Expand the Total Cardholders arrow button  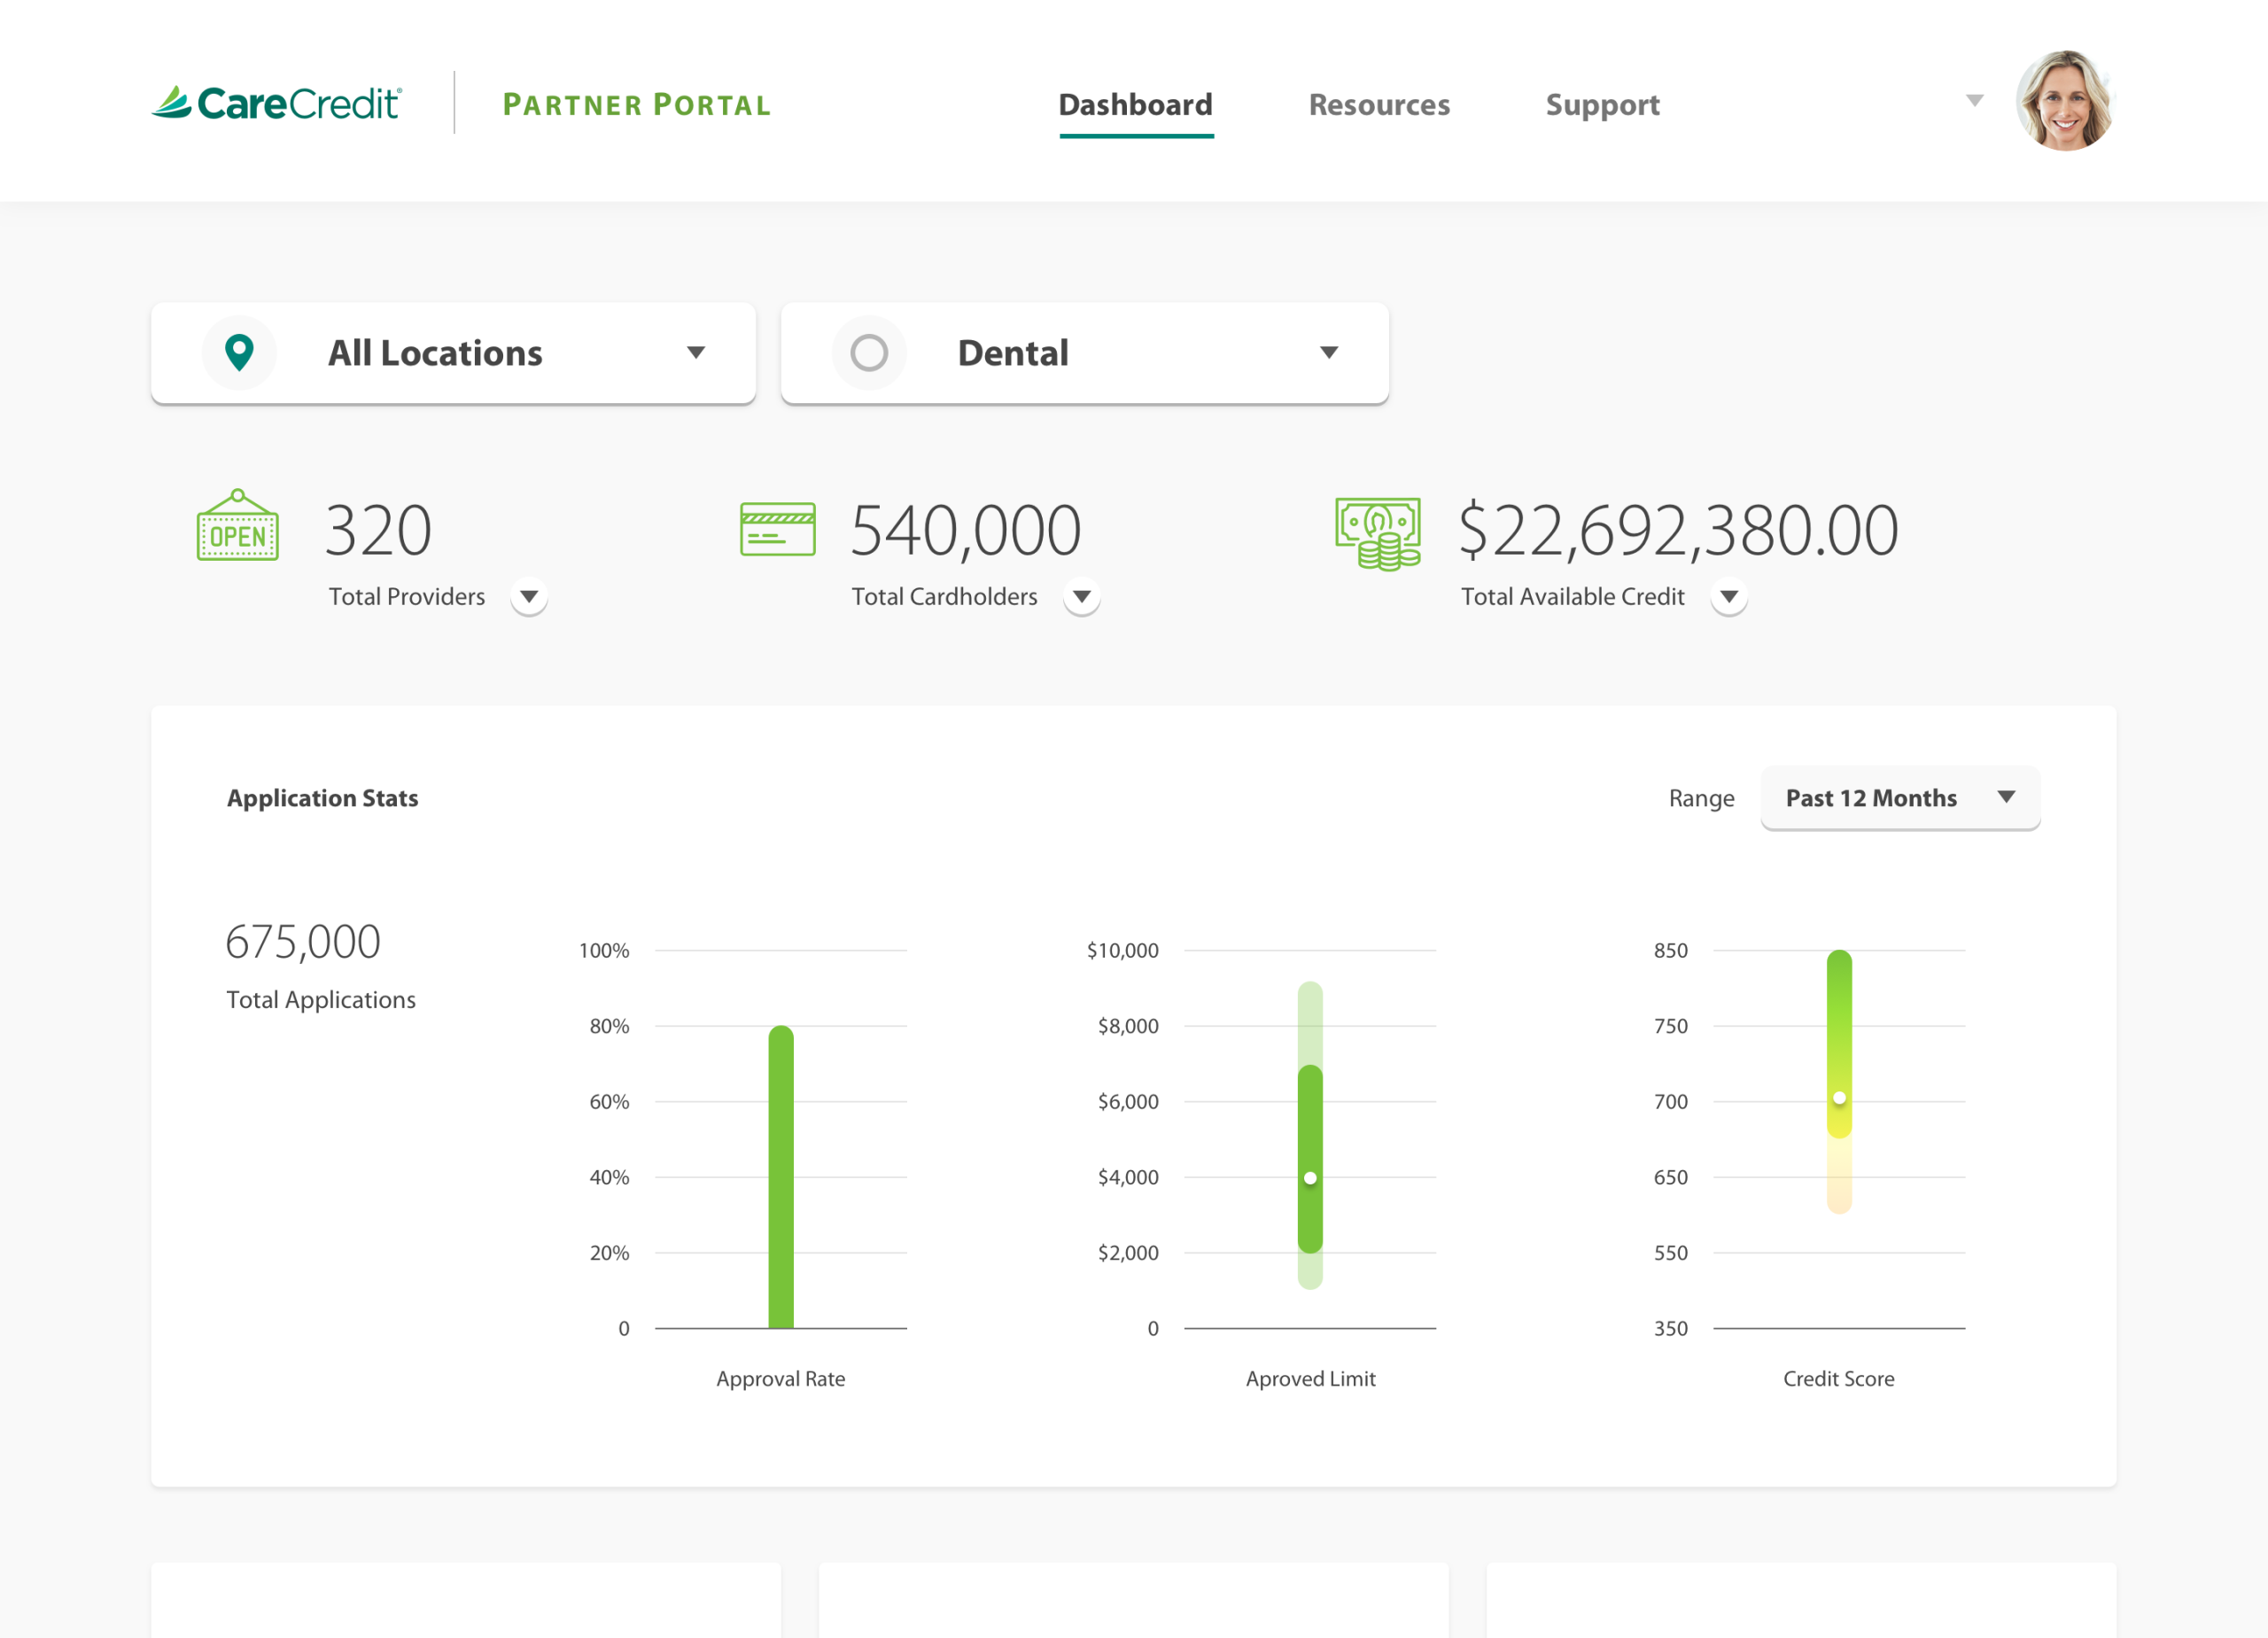[1081, 597]
